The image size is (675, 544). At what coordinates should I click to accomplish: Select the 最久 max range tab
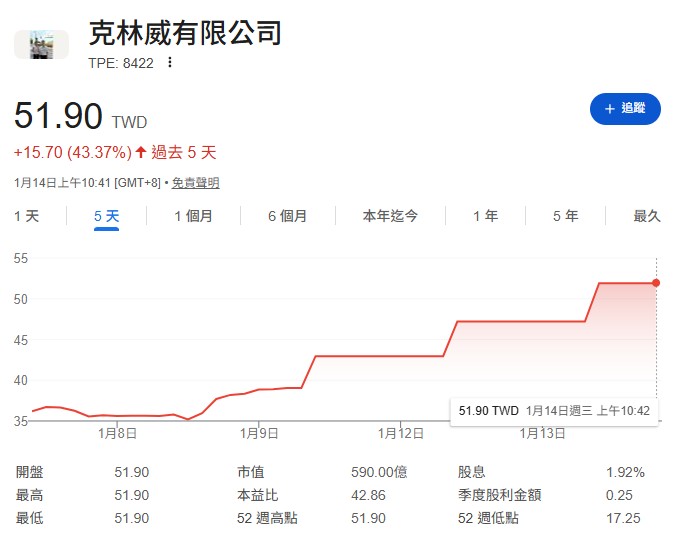click(647, 216)
